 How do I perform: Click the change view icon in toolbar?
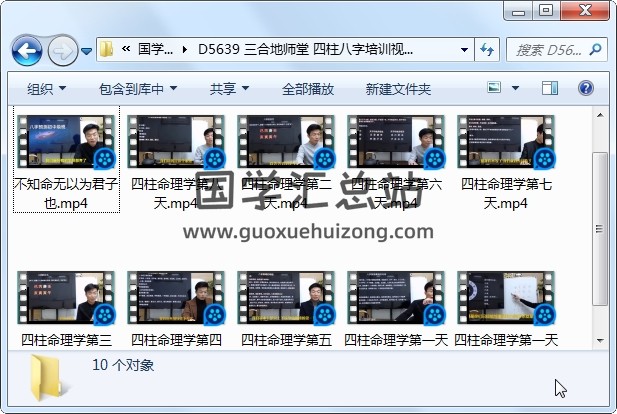pyautogui.click(x=494, y=88)
